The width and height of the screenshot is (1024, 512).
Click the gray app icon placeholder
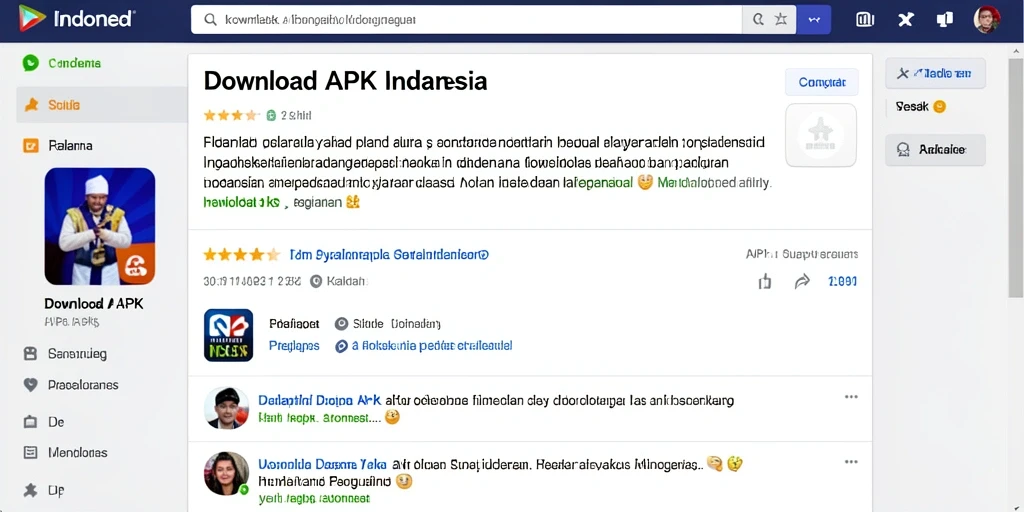pos(821,135)
